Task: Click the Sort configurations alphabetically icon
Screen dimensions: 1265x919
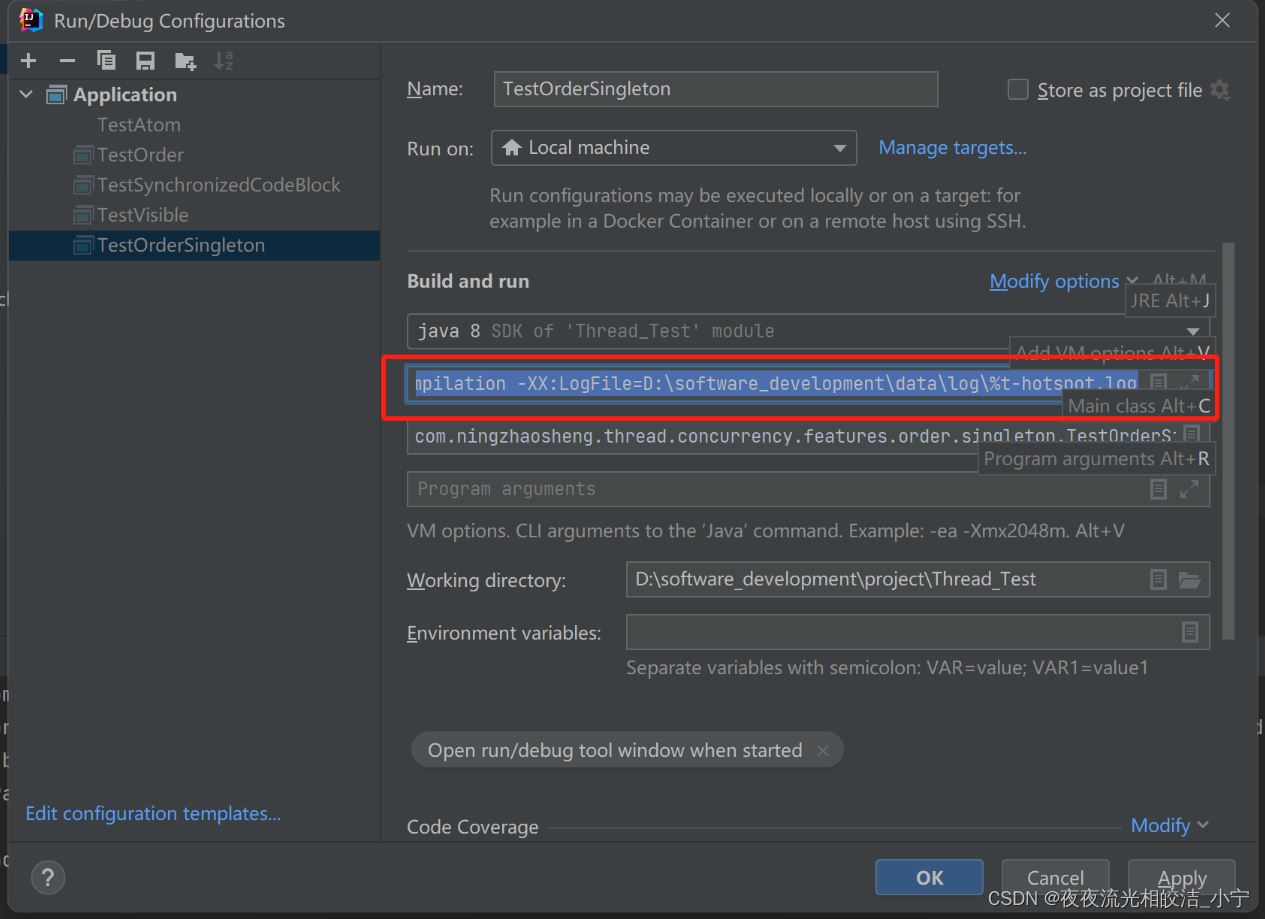Action: 224,61
